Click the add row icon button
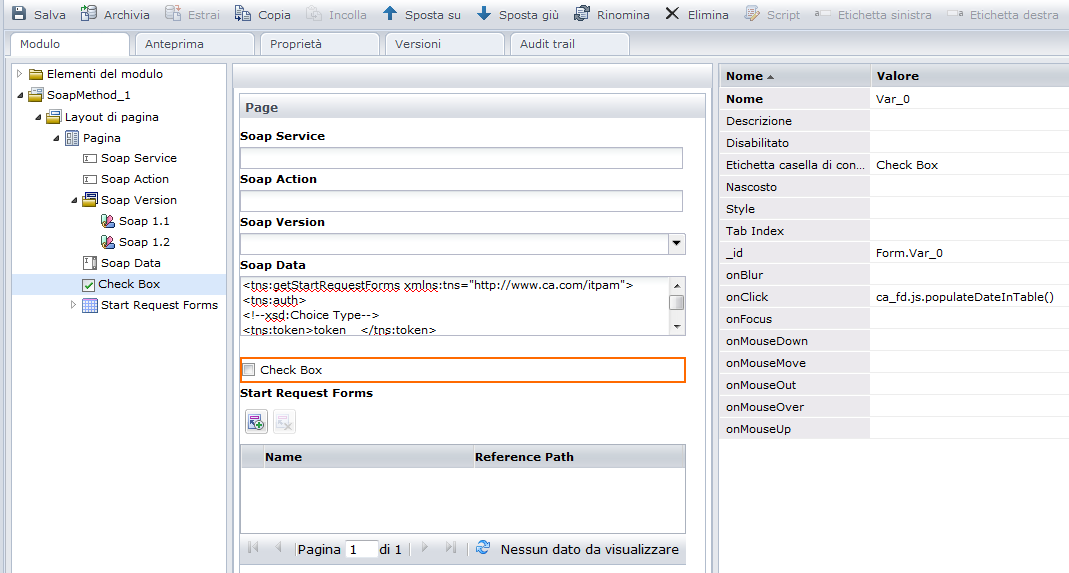The width and height of the screenshot is (1069, 573). coord(256,422)
